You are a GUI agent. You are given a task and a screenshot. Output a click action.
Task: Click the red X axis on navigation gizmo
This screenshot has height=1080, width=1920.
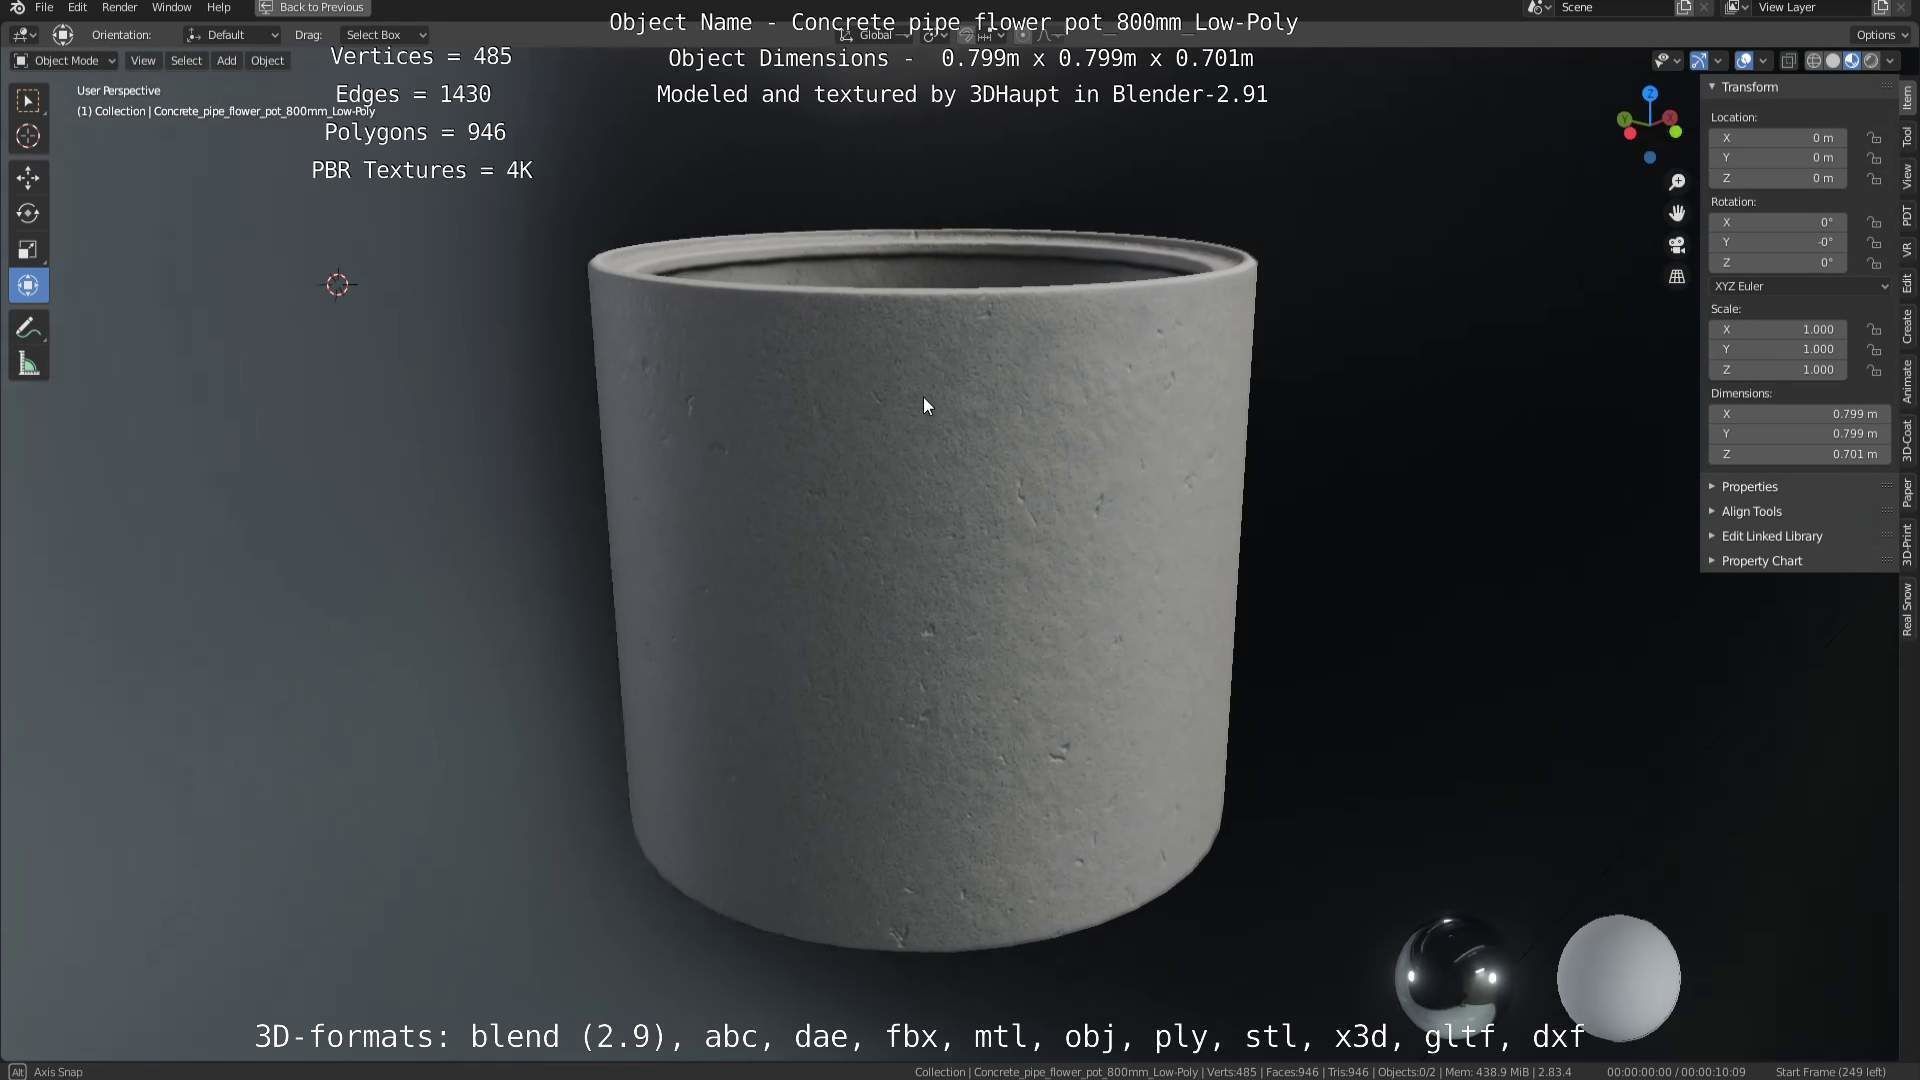click(1671, 118)
